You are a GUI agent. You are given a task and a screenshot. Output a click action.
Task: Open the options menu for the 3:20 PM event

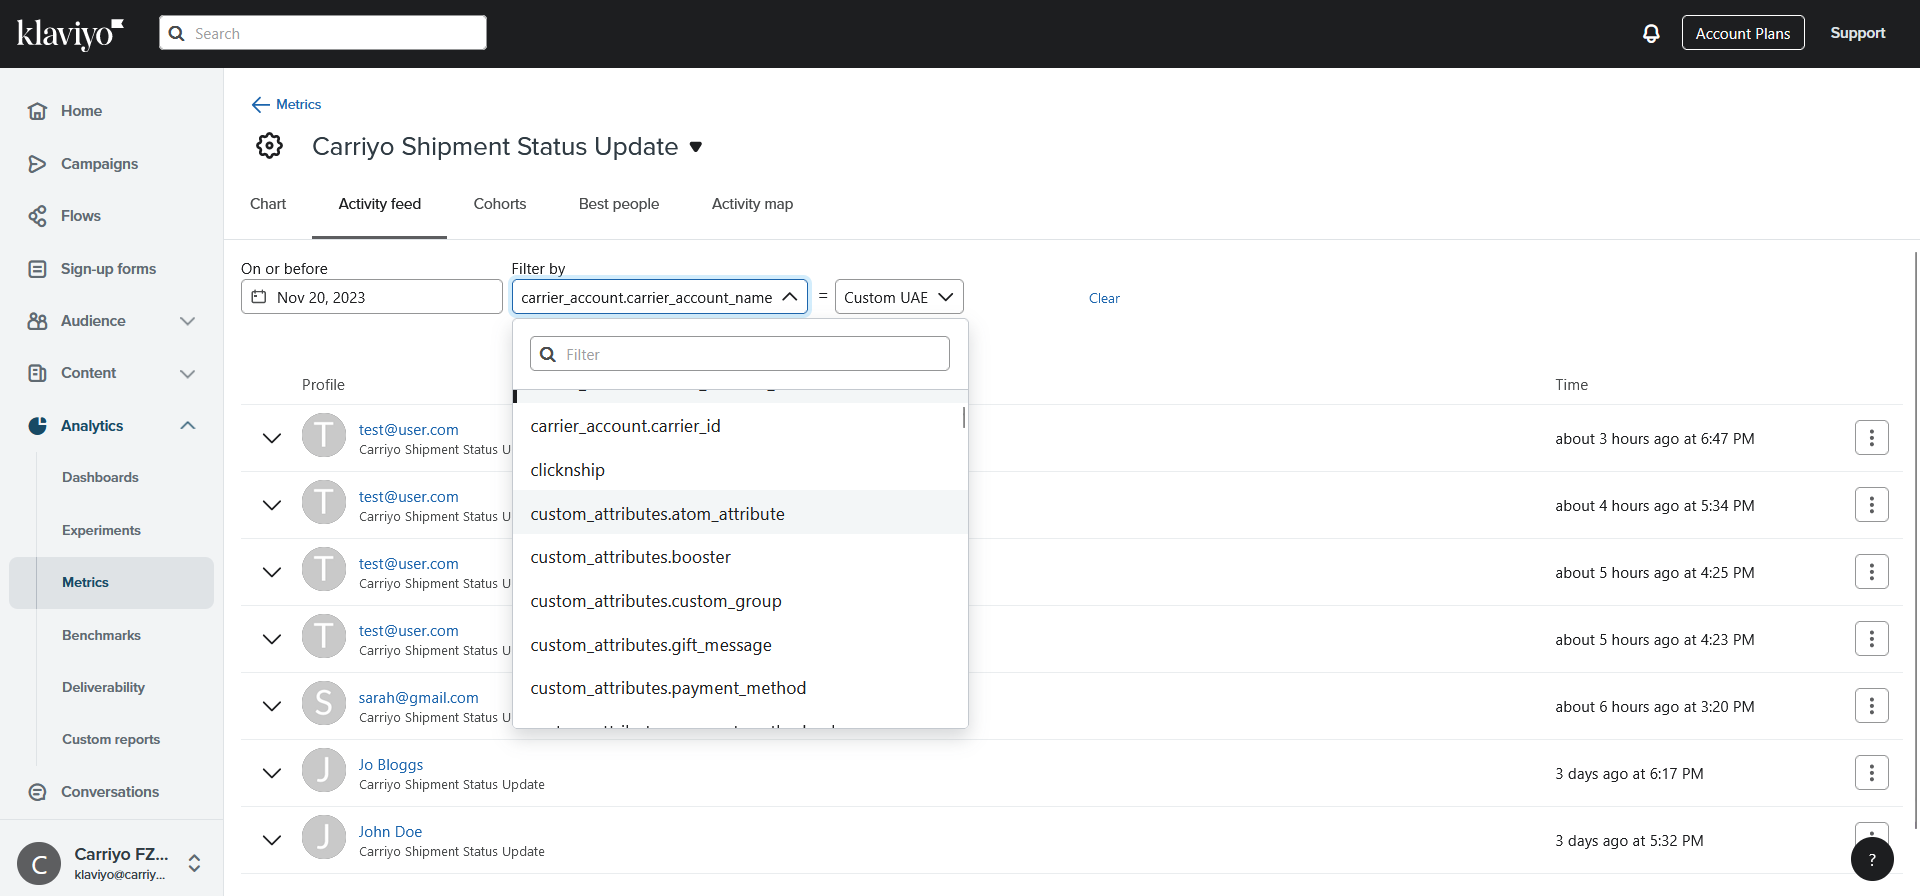click(x=1871, y=706)
